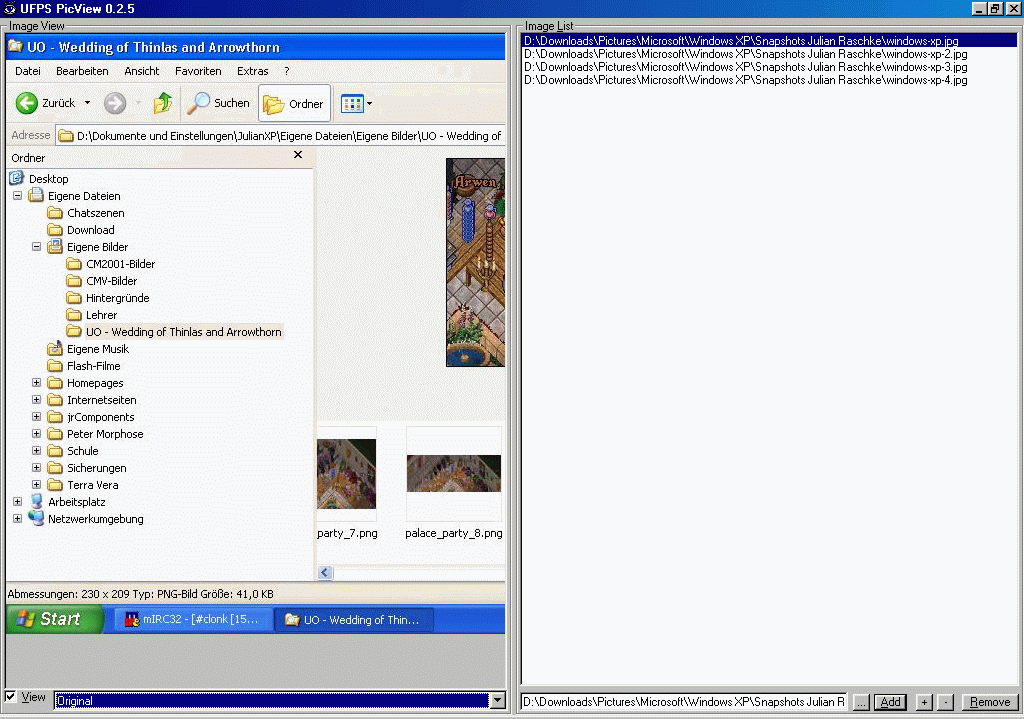Switch to the mIRC32 taskbar button
The width and height of the screenshot is (1024, 719).
(x=195, y=619)
